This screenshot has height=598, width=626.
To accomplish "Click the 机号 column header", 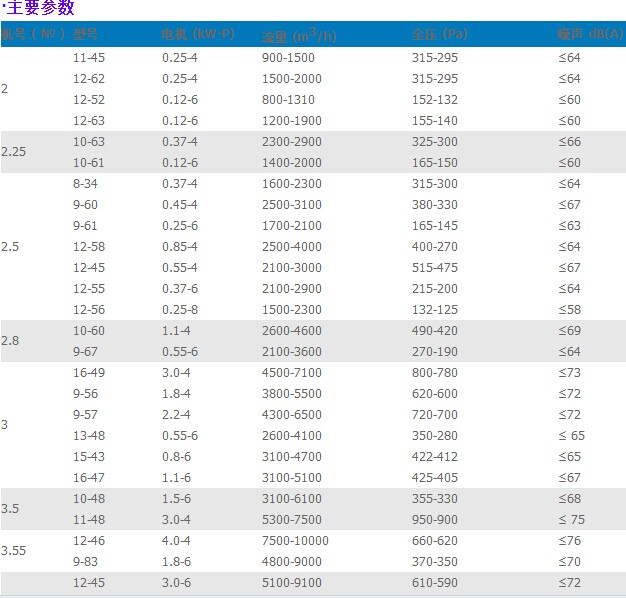I will click(33, 34).
